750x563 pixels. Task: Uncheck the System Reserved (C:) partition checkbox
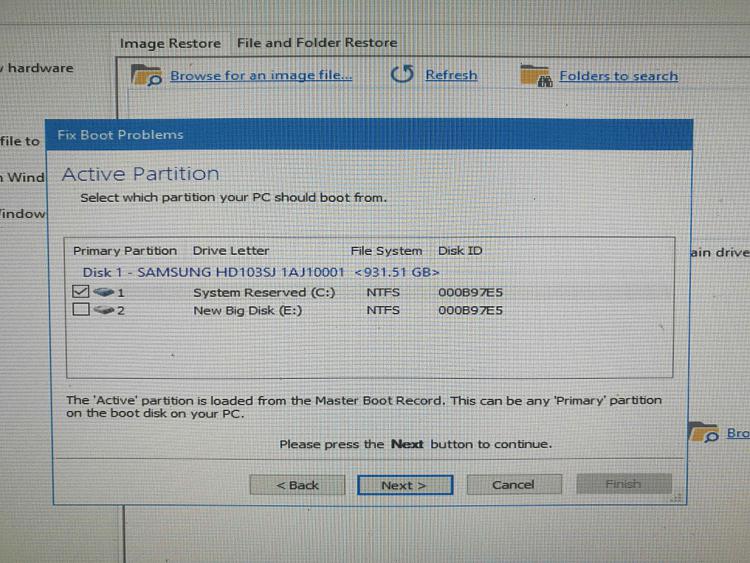tap(81, 291)
